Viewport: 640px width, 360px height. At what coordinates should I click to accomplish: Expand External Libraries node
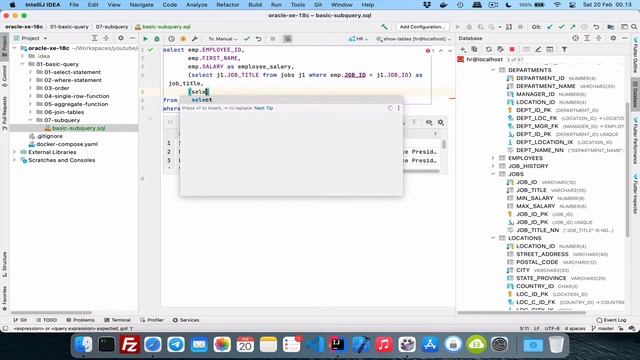15,152
